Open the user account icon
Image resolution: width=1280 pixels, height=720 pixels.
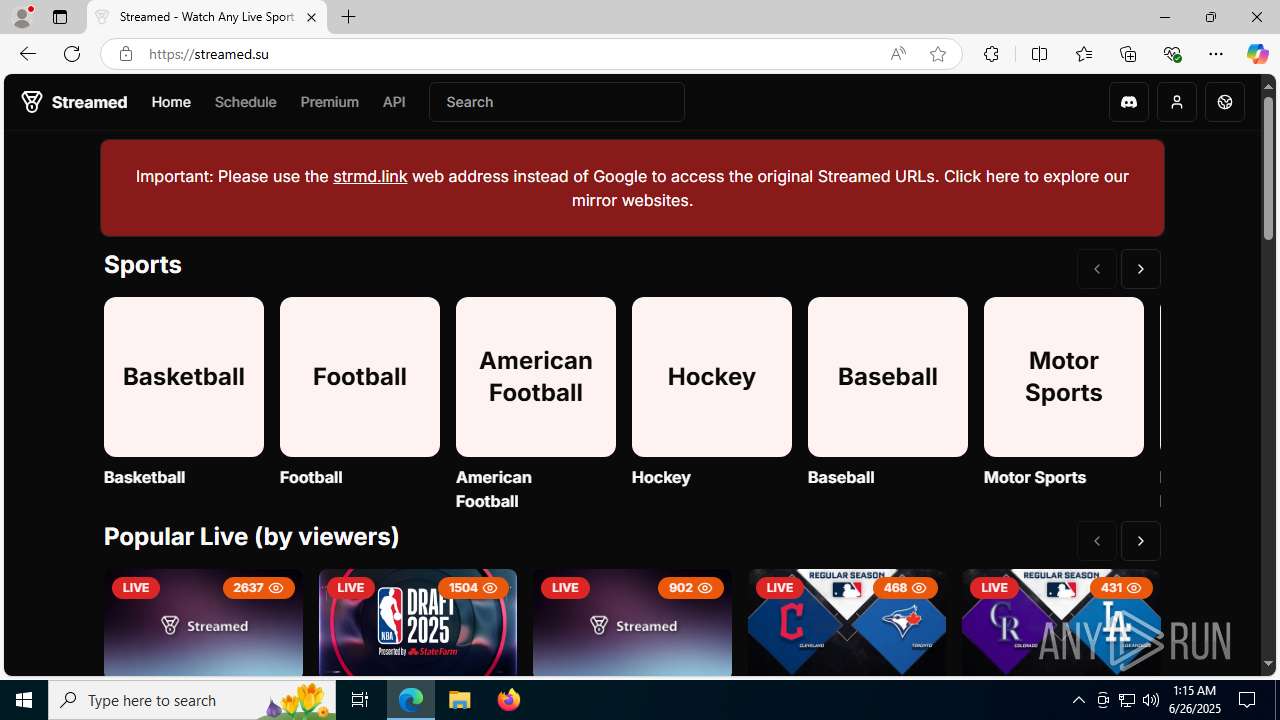(x=1177, y=102)
